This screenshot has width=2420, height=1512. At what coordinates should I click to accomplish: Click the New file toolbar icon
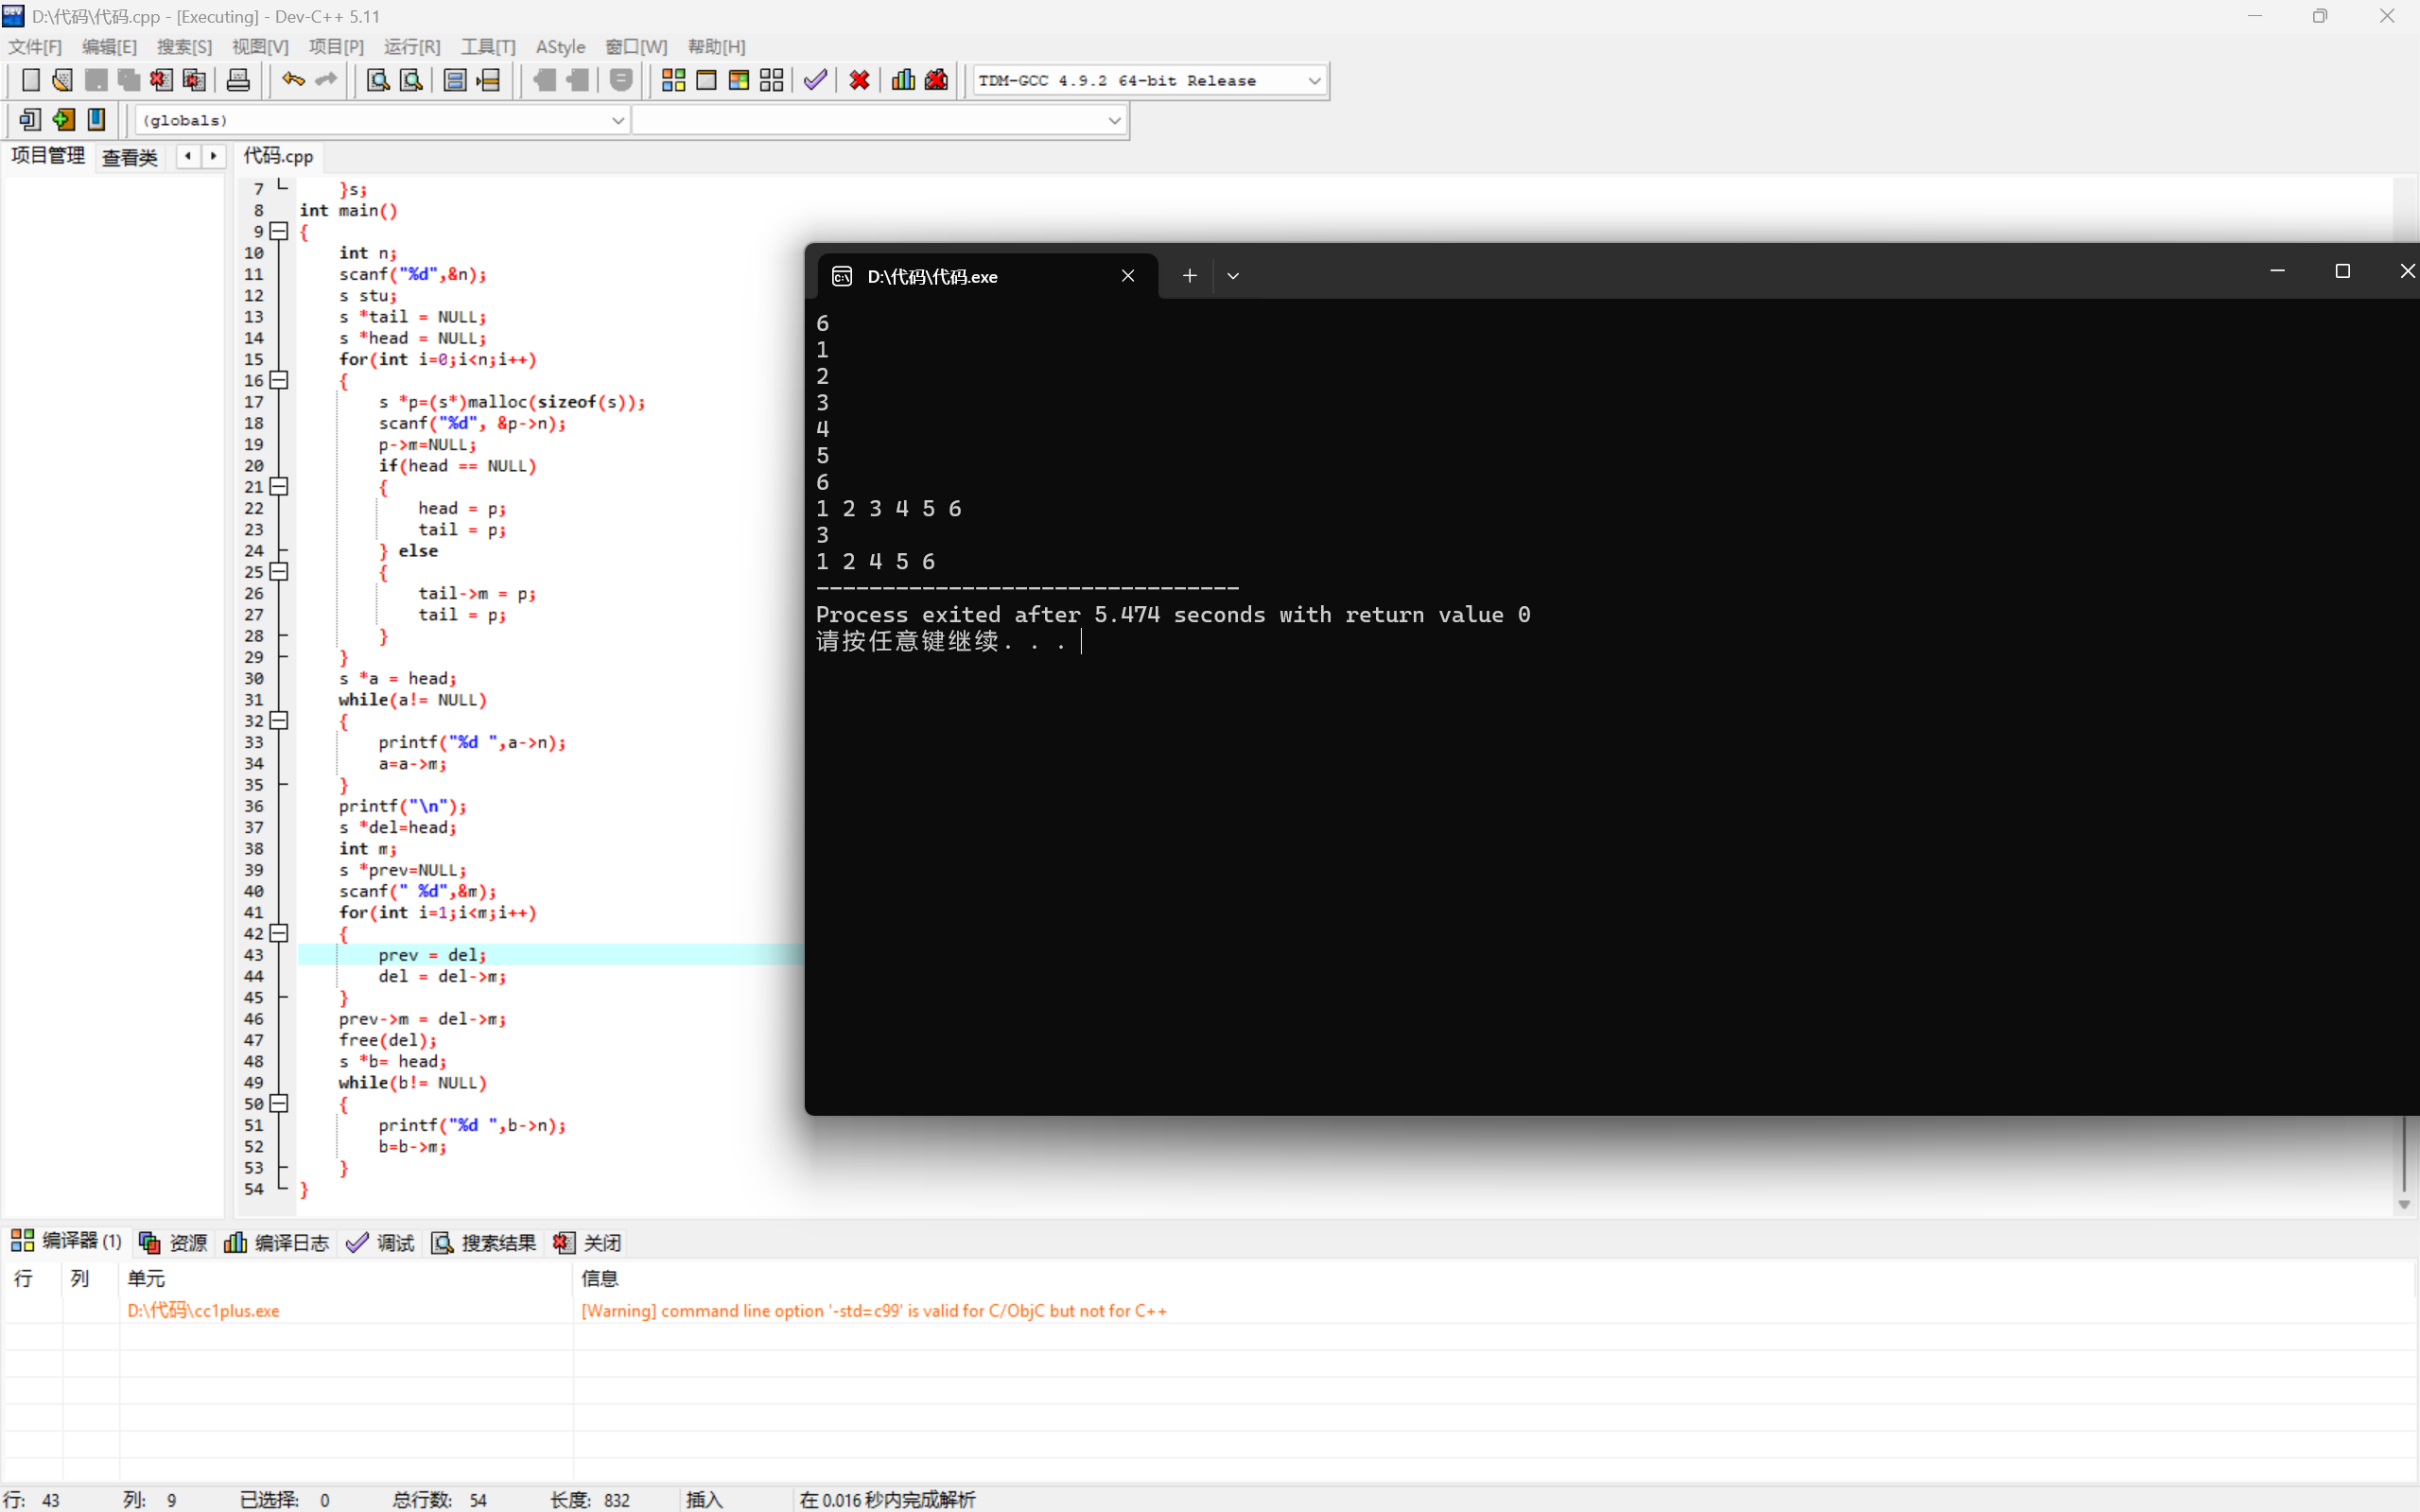[x=30, y=80]
